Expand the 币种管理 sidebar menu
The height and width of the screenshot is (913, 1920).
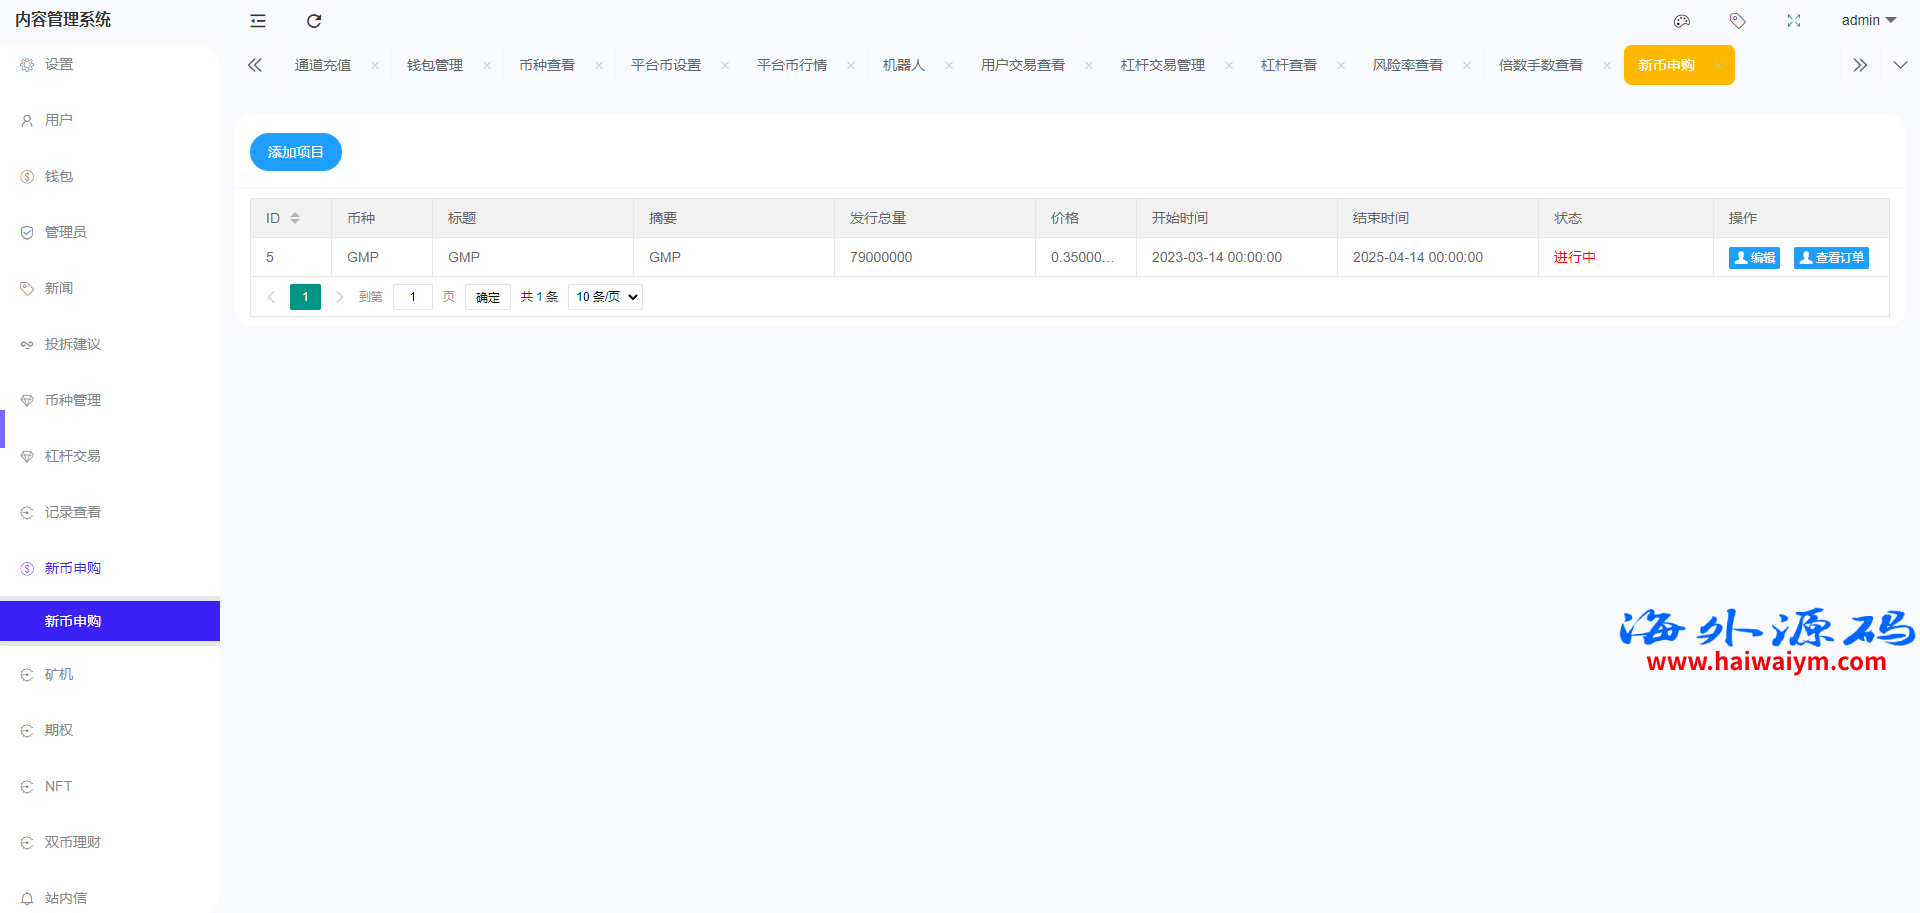73,400
